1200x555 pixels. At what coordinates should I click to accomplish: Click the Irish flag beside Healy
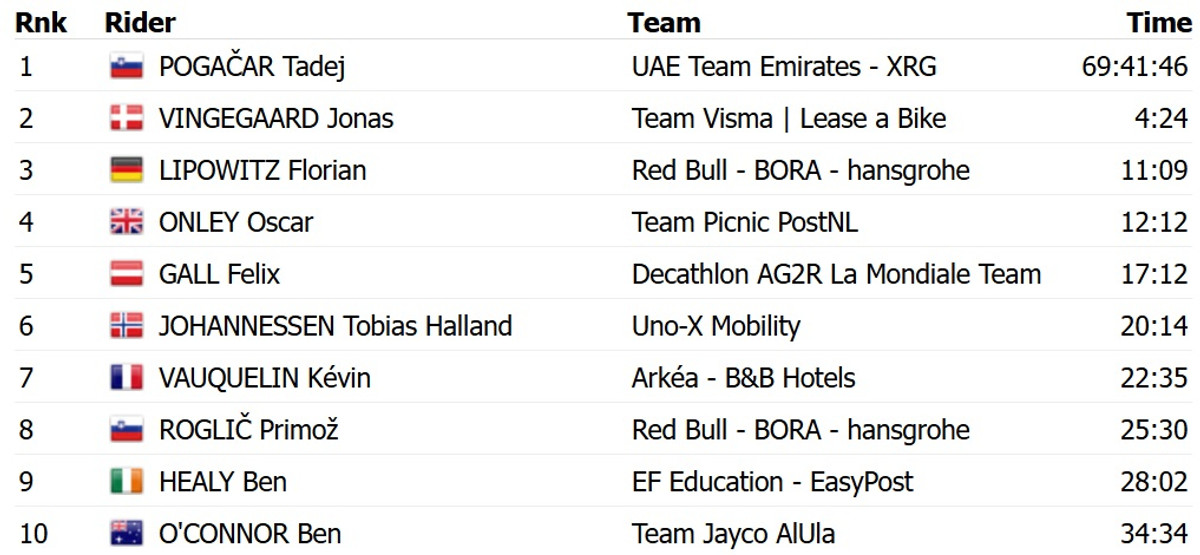(127, 482)
